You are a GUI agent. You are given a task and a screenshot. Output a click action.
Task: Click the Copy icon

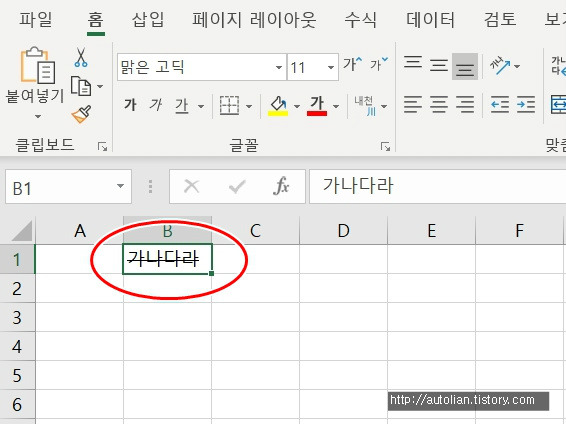point(81,86)
